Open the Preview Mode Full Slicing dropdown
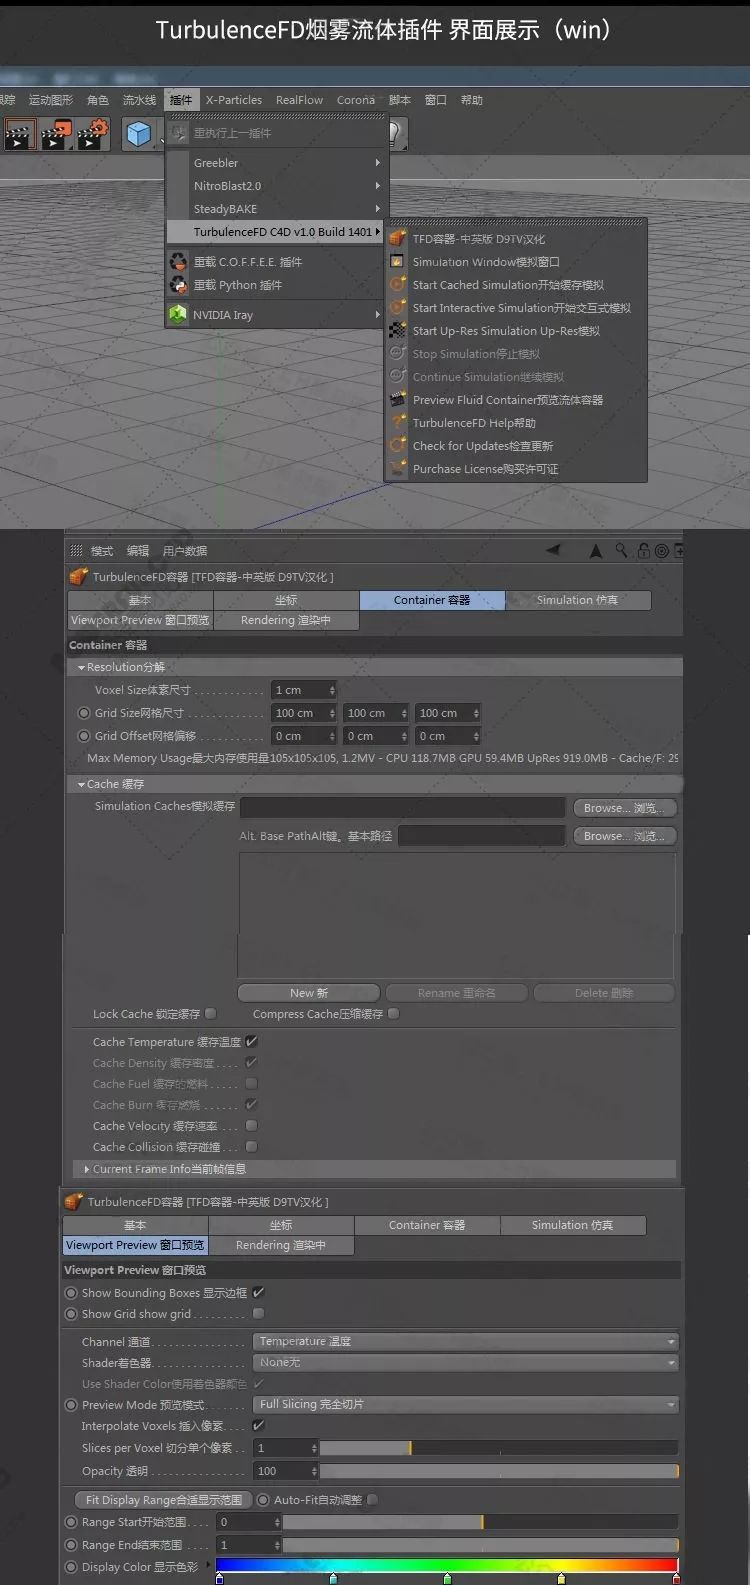Screen dimensions: 750x1585 [466, 1404]
